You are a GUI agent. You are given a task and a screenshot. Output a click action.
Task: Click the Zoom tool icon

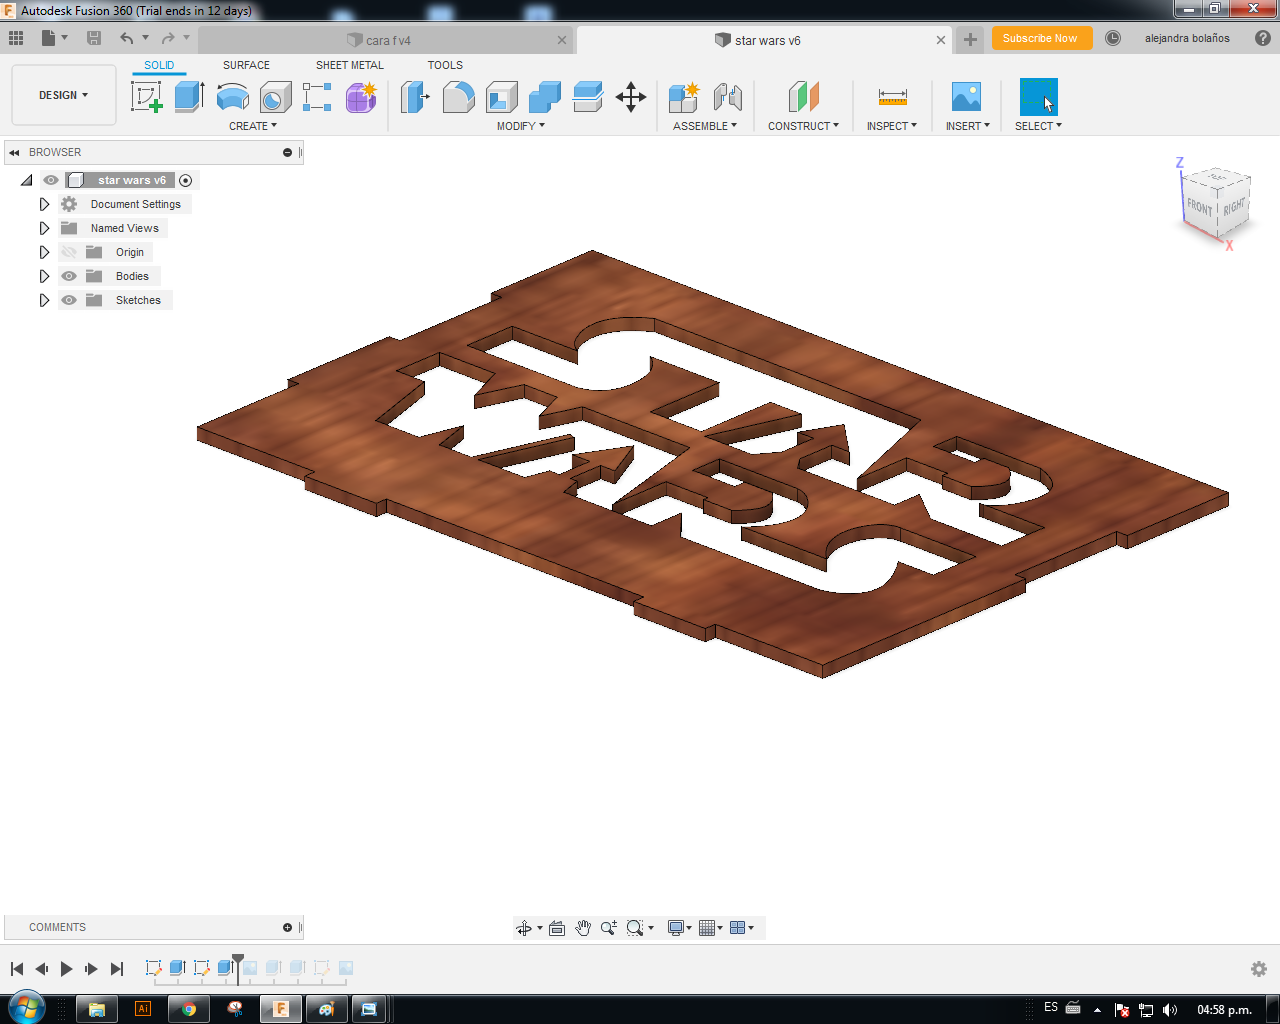(x=608, y=928)
